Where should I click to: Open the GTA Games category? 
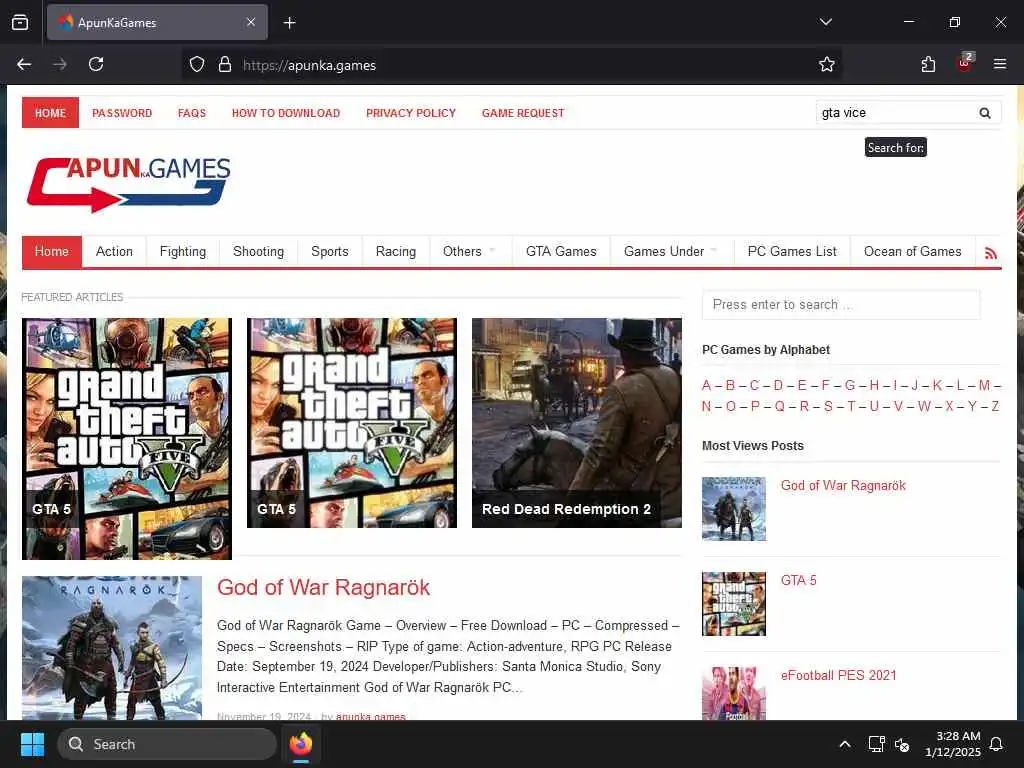(x=561, y=251)
